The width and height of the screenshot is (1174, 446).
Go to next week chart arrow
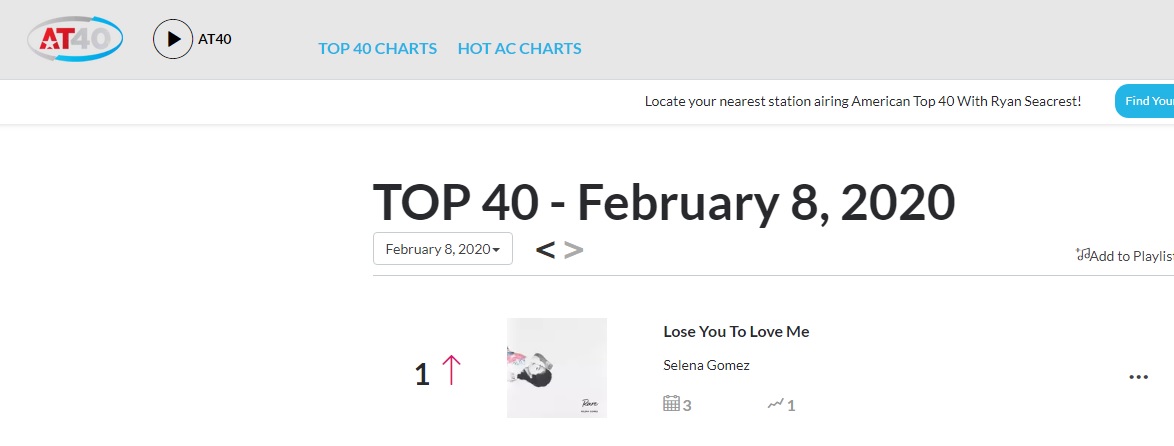[573, 249]
